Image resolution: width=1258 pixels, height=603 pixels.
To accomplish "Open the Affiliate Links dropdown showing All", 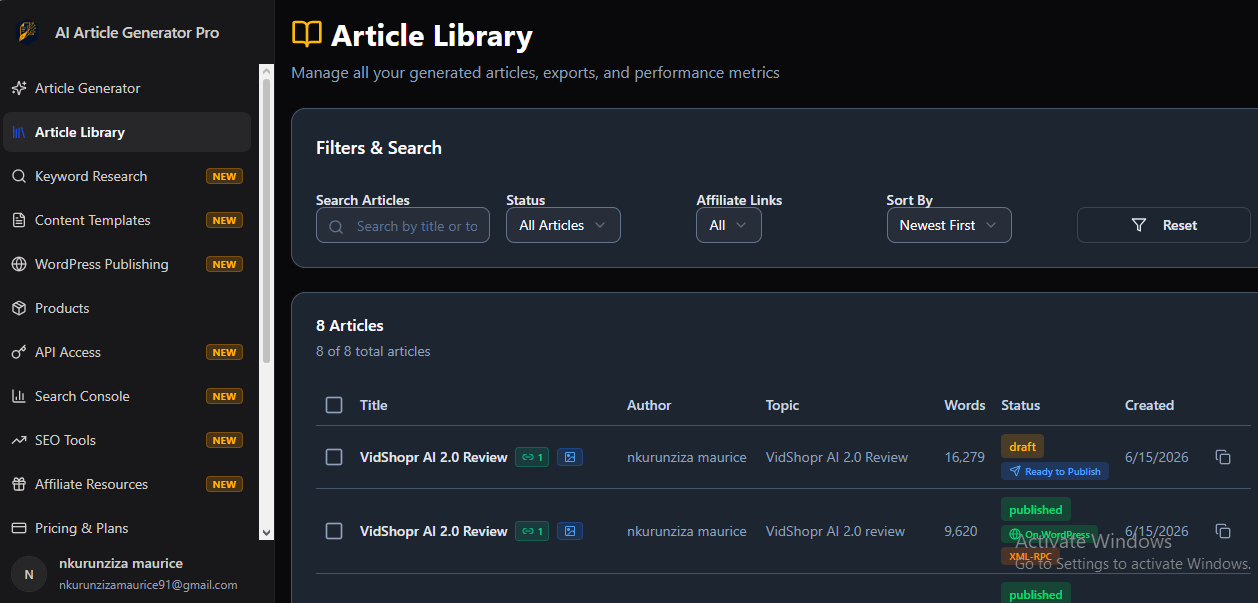I will coord(729,225).
